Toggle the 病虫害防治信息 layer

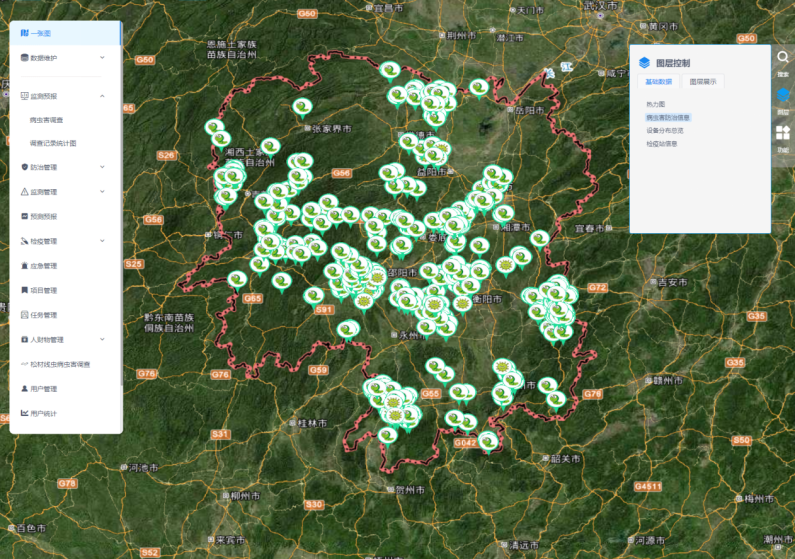(x=668, y=117)
